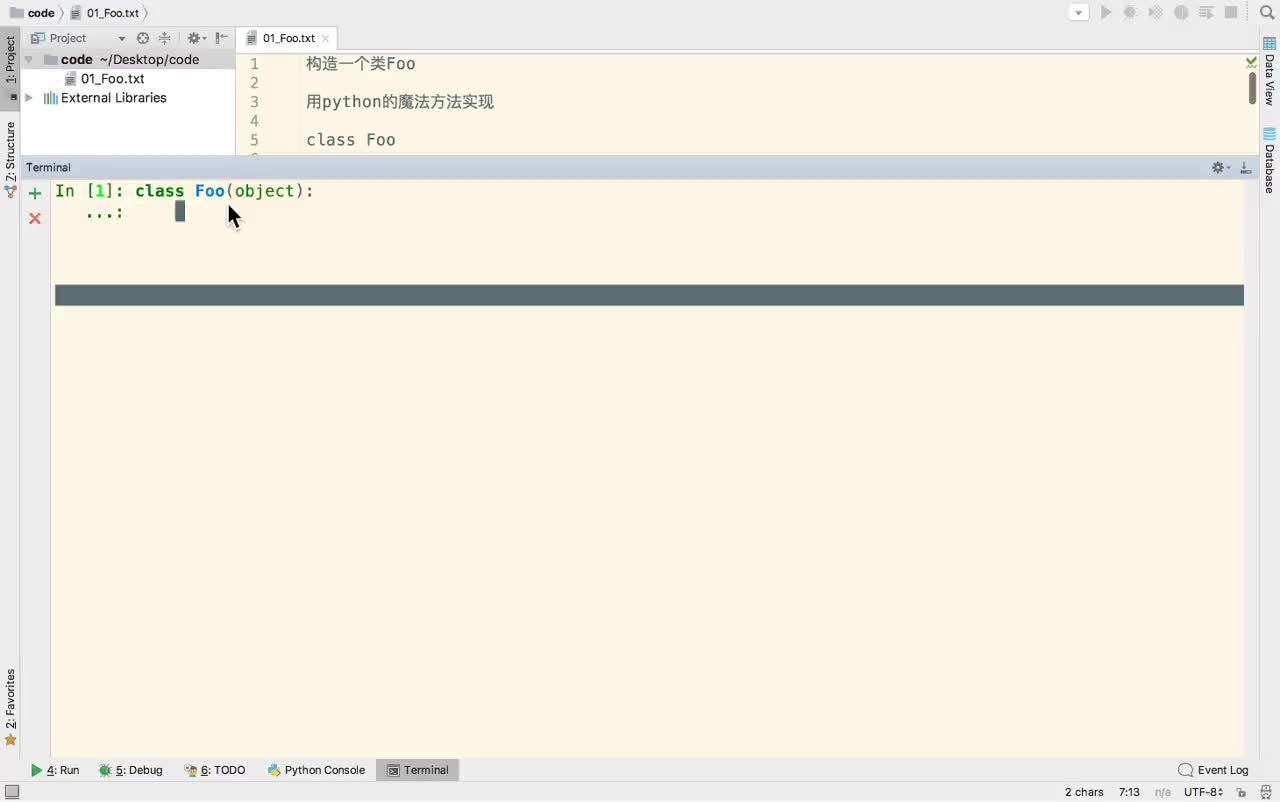Viewport: 1280px width, 802px height.
Task: Toggle read-only mode with the lock icon
Action: point(1241,791)
